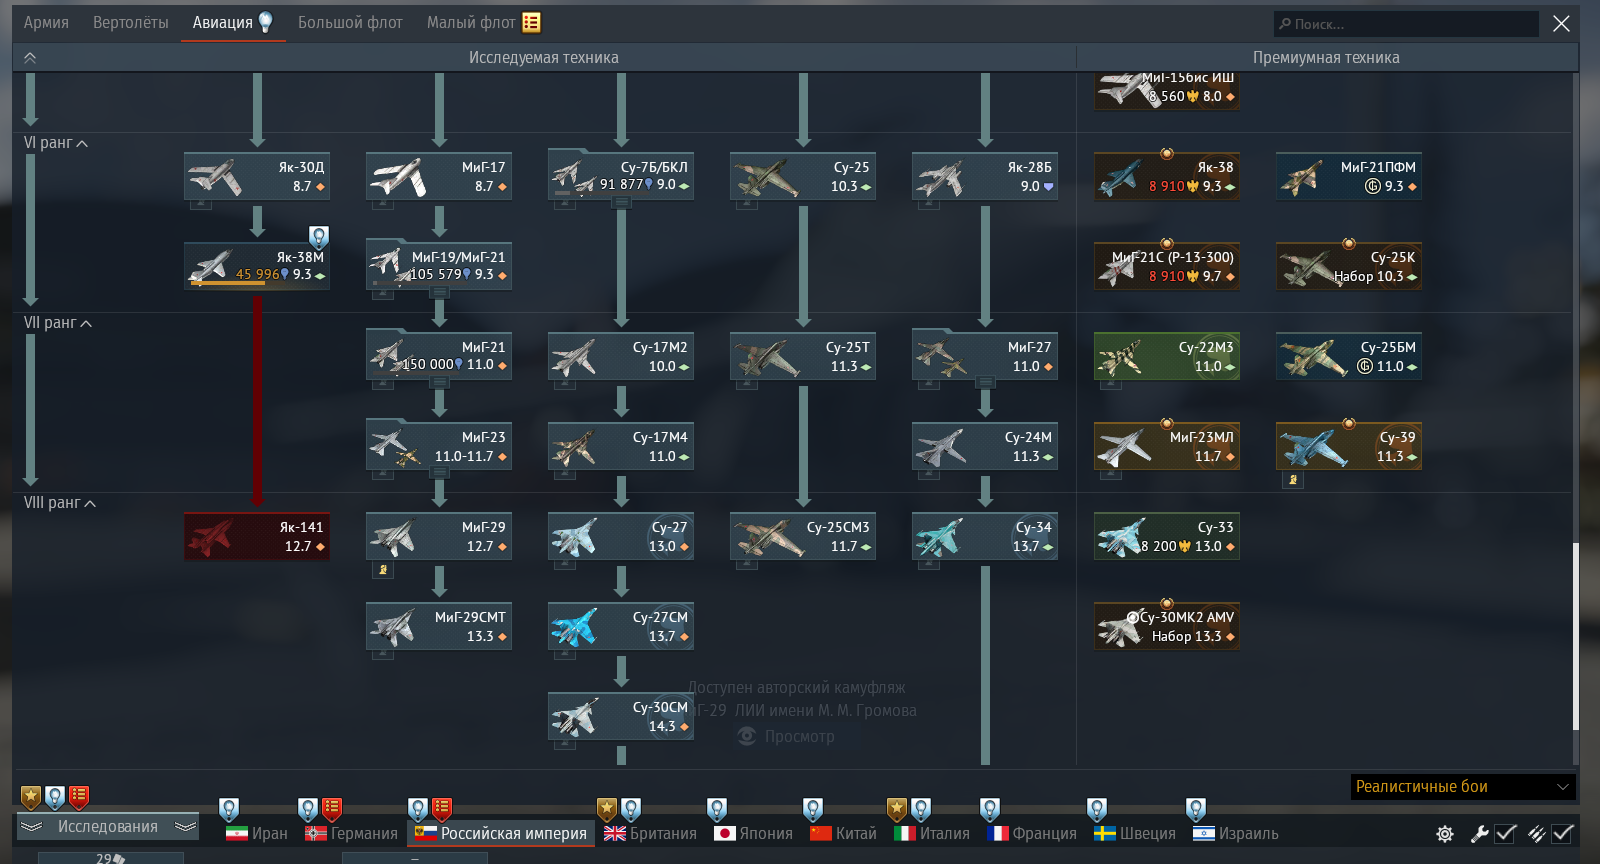Click the Japan flag icon
Viewport: 1600px width, 864px height.
click(725, 833)
